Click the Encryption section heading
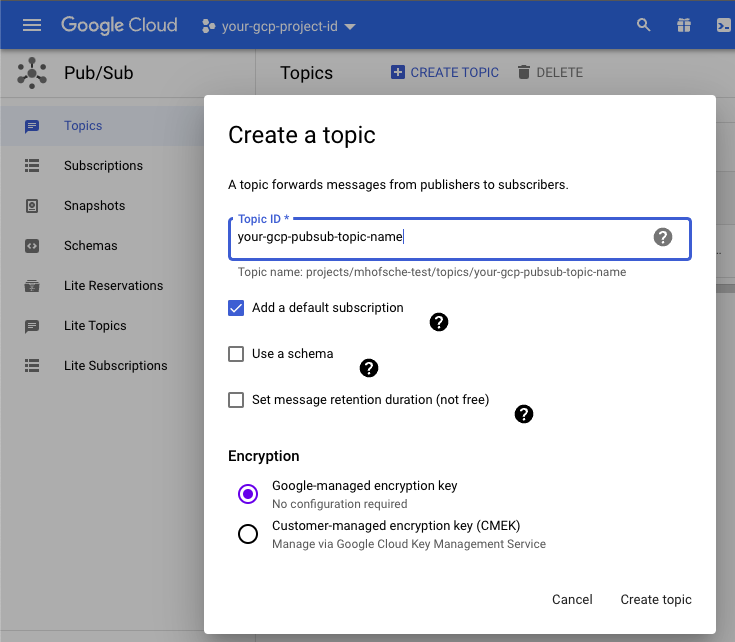The height and width of the screenshot is (642, 735). click(x=264, y=456)
